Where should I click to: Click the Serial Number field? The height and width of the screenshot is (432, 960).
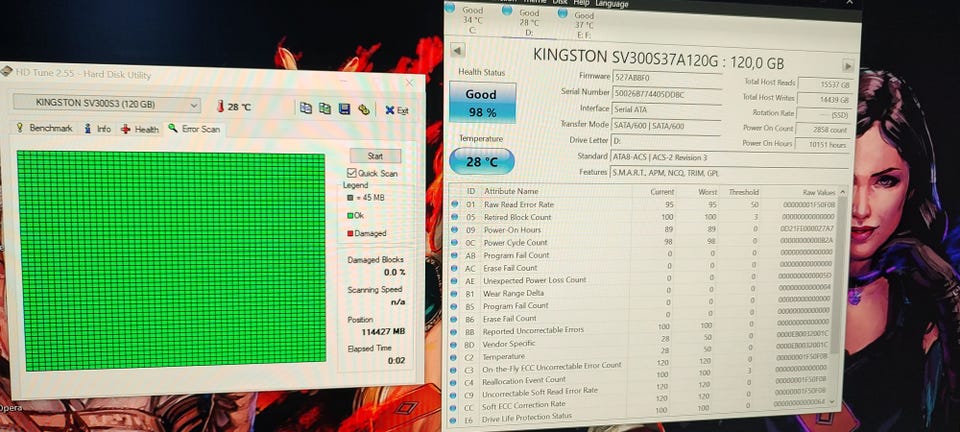[667, 94]
